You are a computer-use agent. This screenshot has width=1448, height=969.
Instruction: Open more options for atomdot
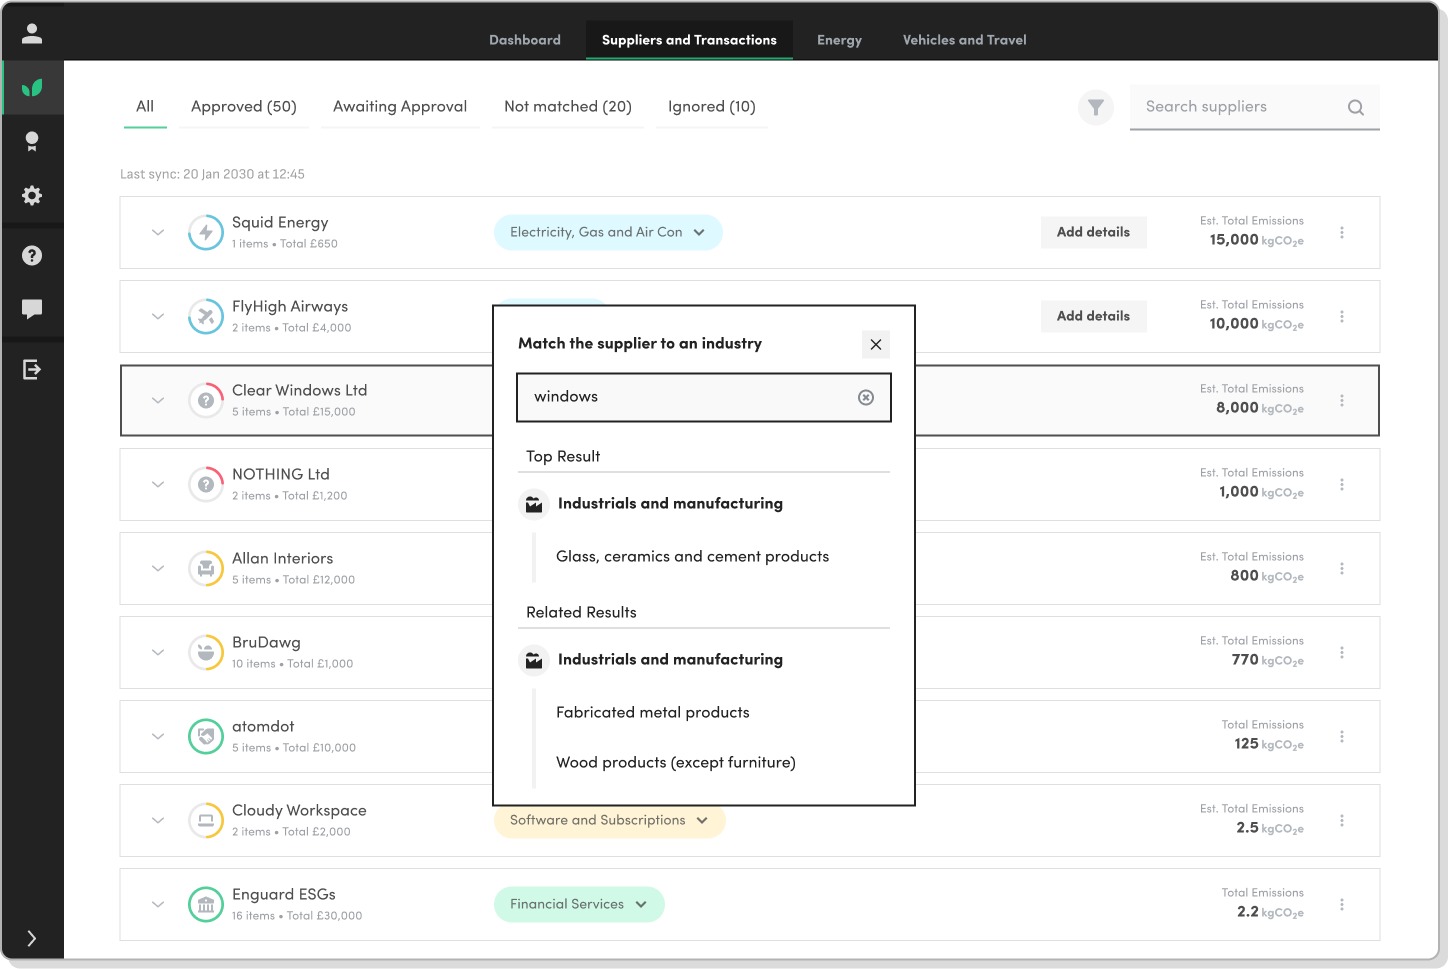pos(1342,736)
